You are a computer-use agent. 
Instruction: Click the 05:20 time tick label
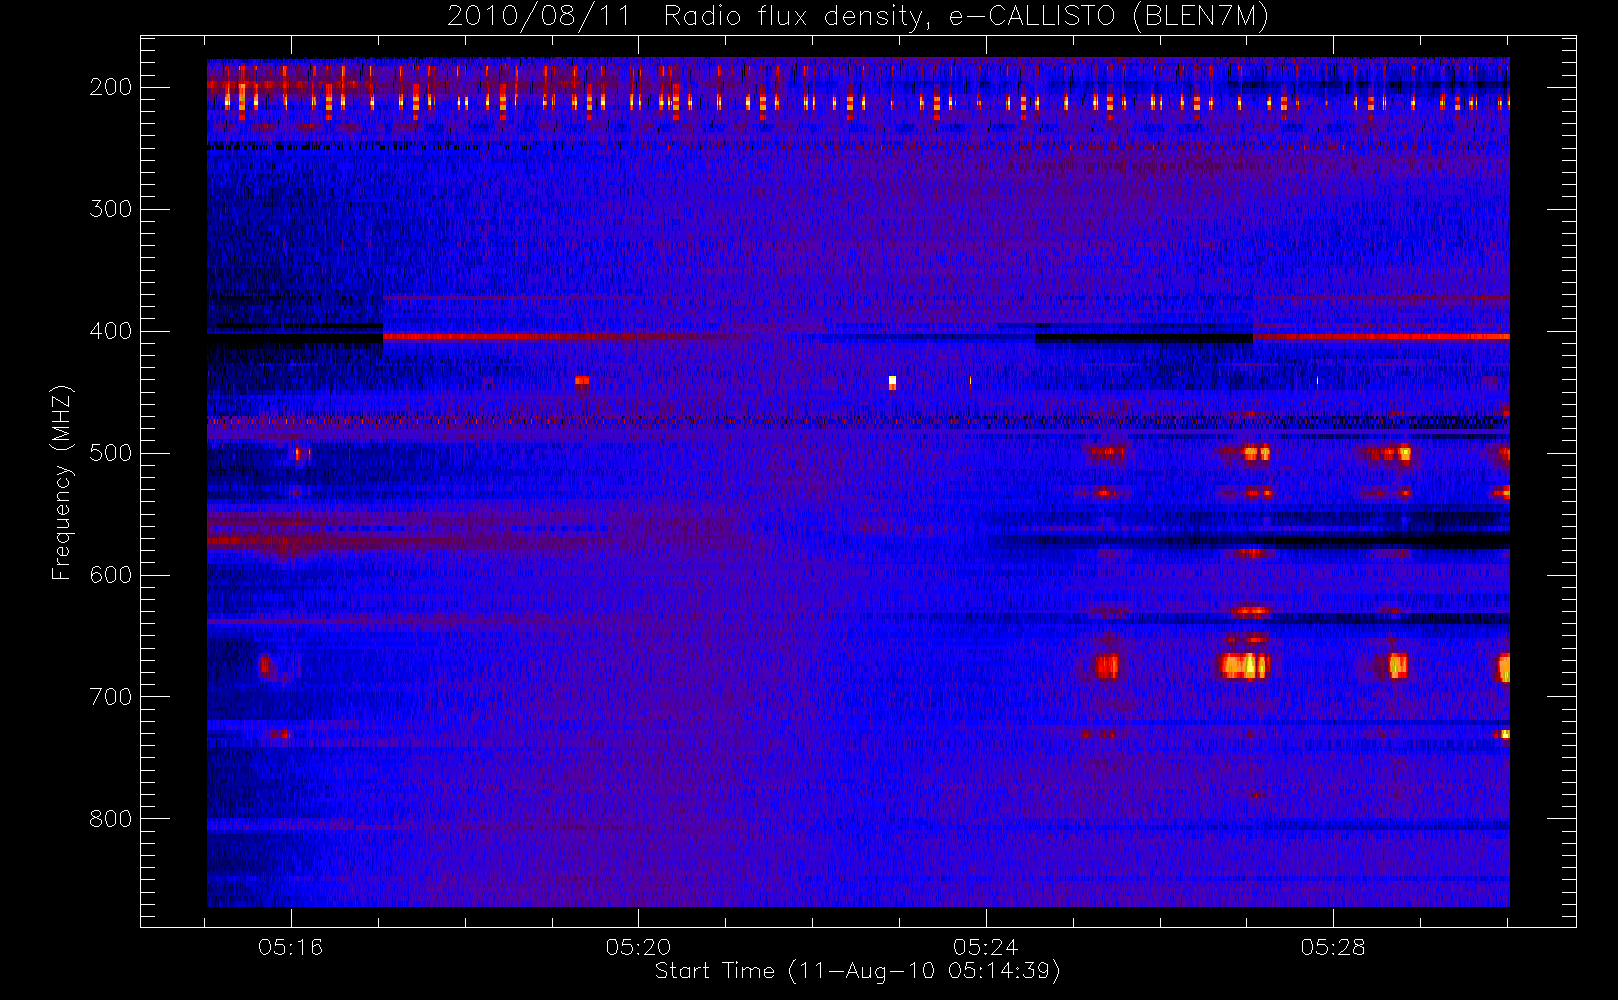(x=638, y=947)
